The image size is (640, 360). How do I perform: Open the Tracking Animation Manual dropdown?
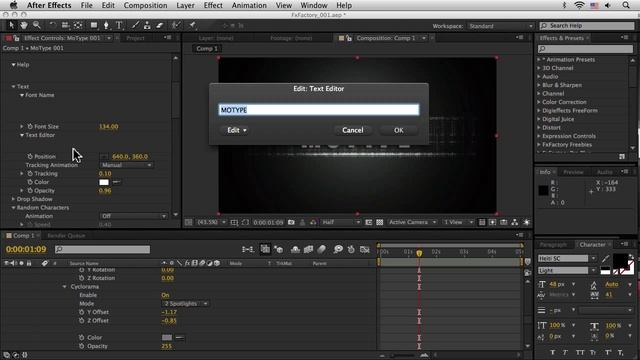[x=126, y=165]
